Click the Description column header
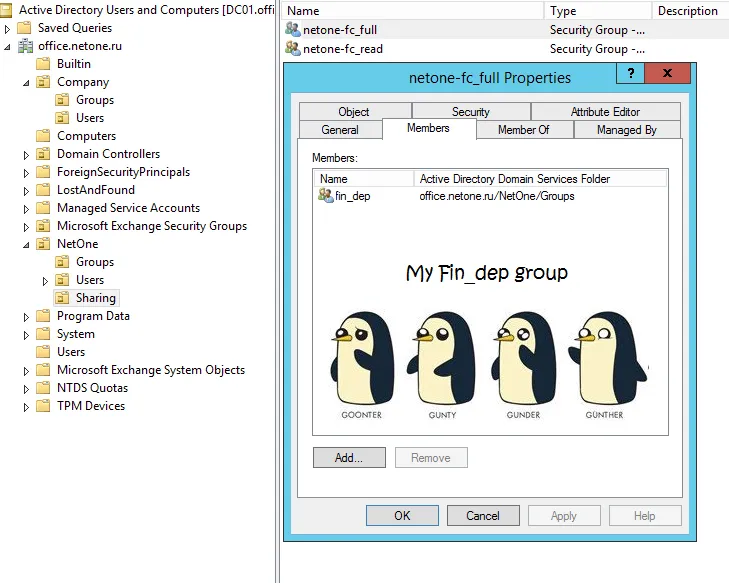The height and width of the screenshot is (583, 729). 690,11
